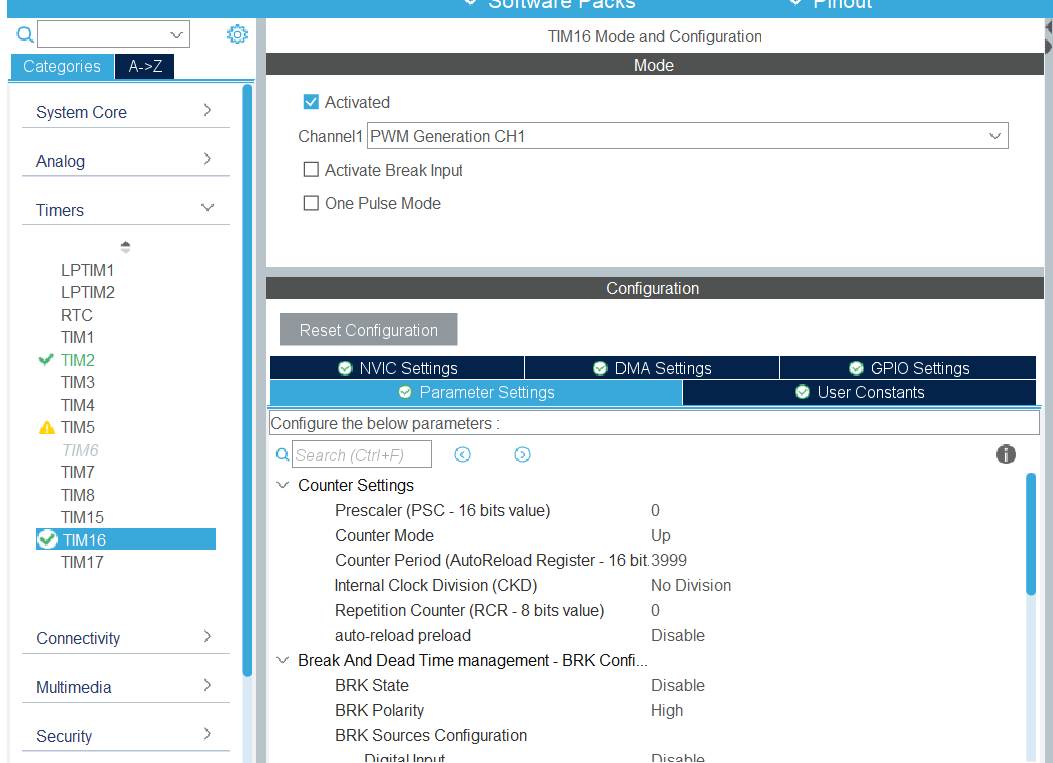Click the sort arrows icon under Timers
Screen dimensions: 1053x763
tap(125, 247)
